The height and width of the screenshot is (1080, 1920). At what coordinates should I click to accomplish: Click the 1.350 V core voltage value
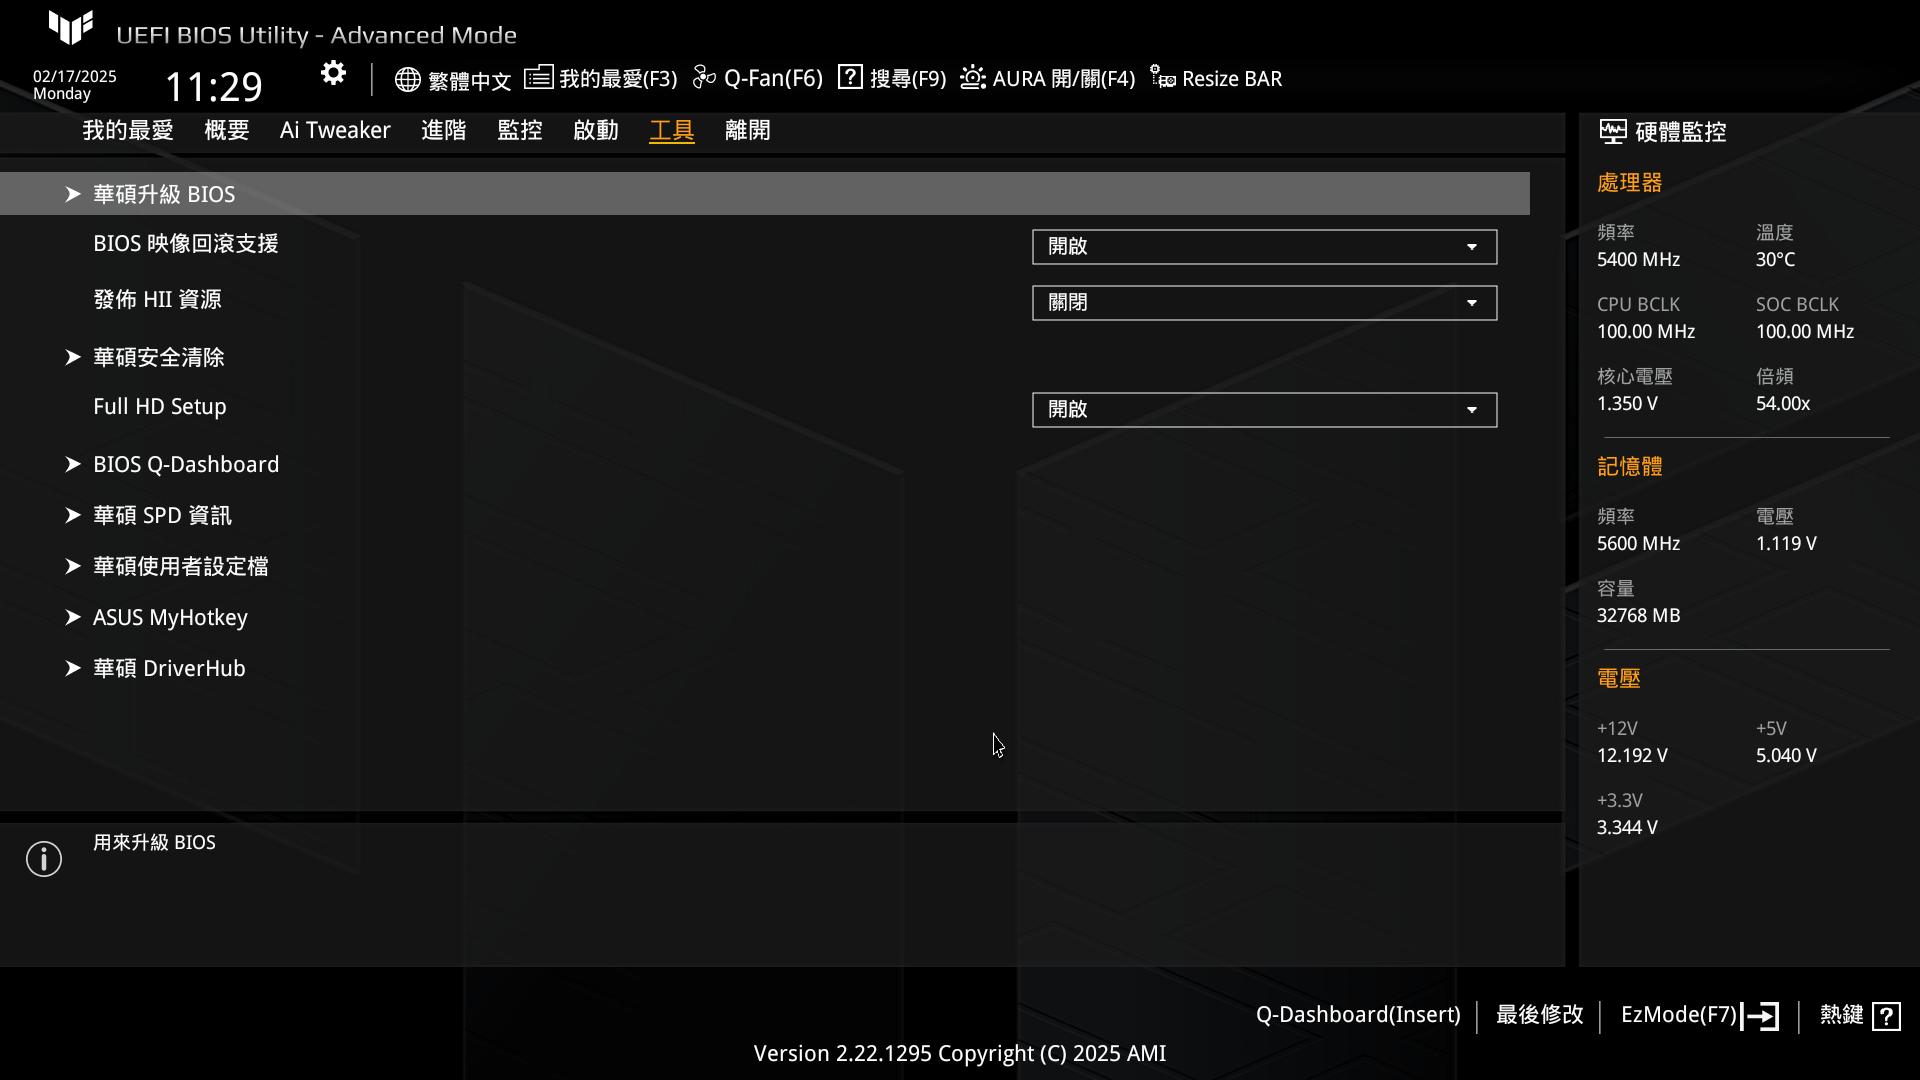coord(1627,404)
